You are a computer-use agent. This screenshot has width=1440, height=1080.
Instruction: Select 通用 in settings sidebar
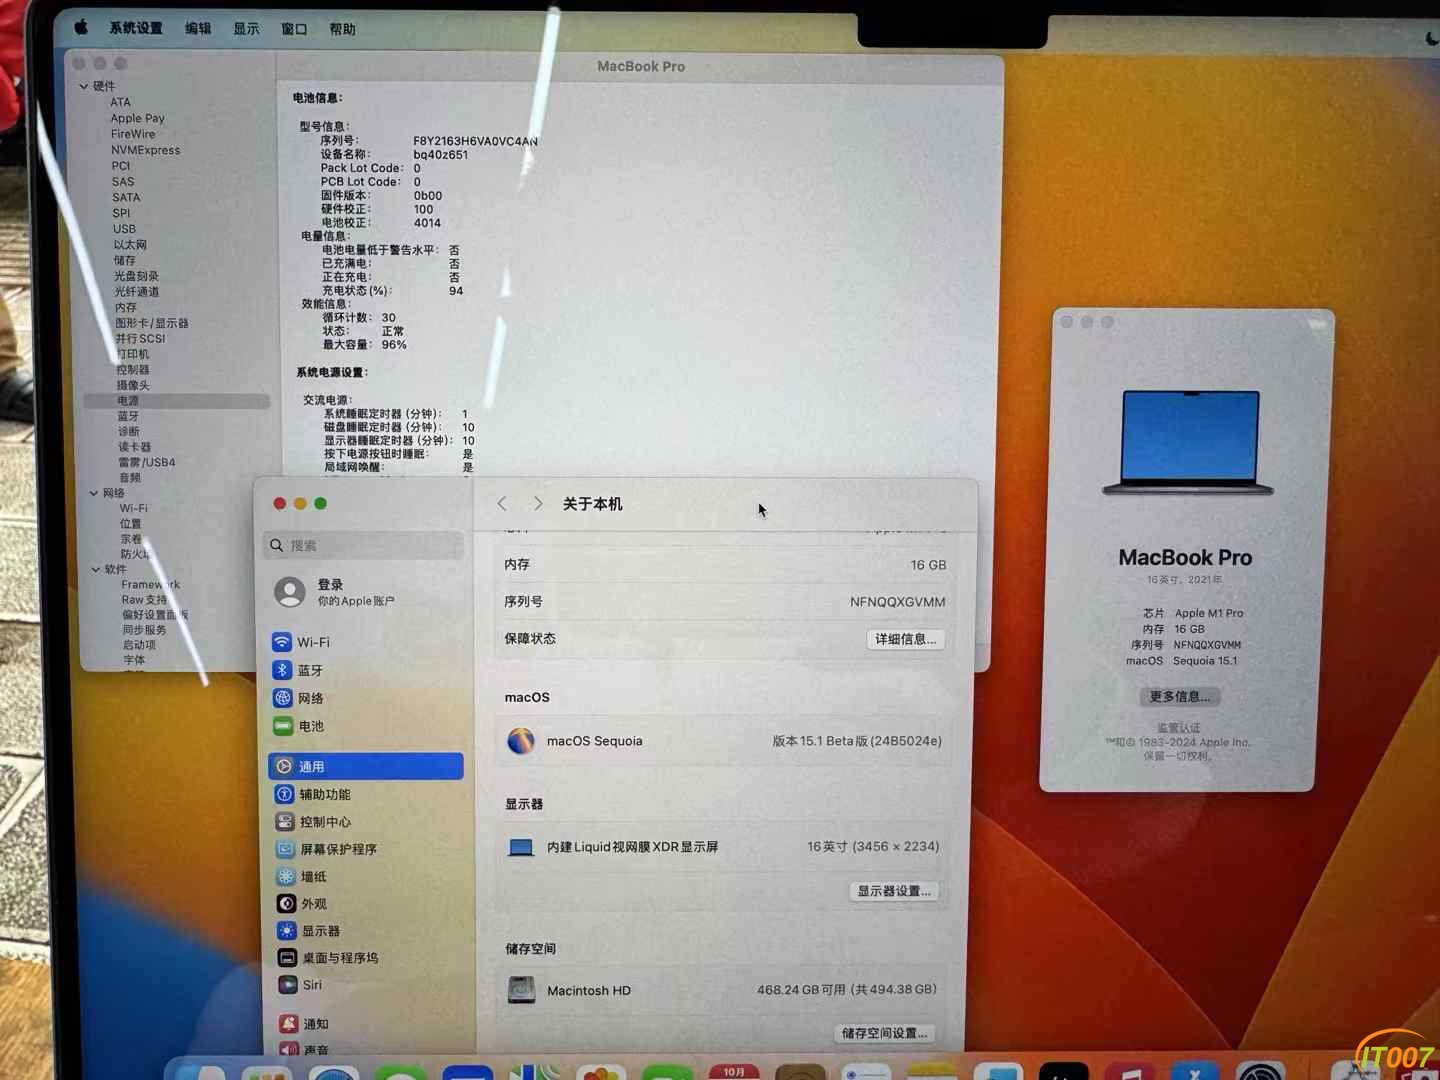366,766
